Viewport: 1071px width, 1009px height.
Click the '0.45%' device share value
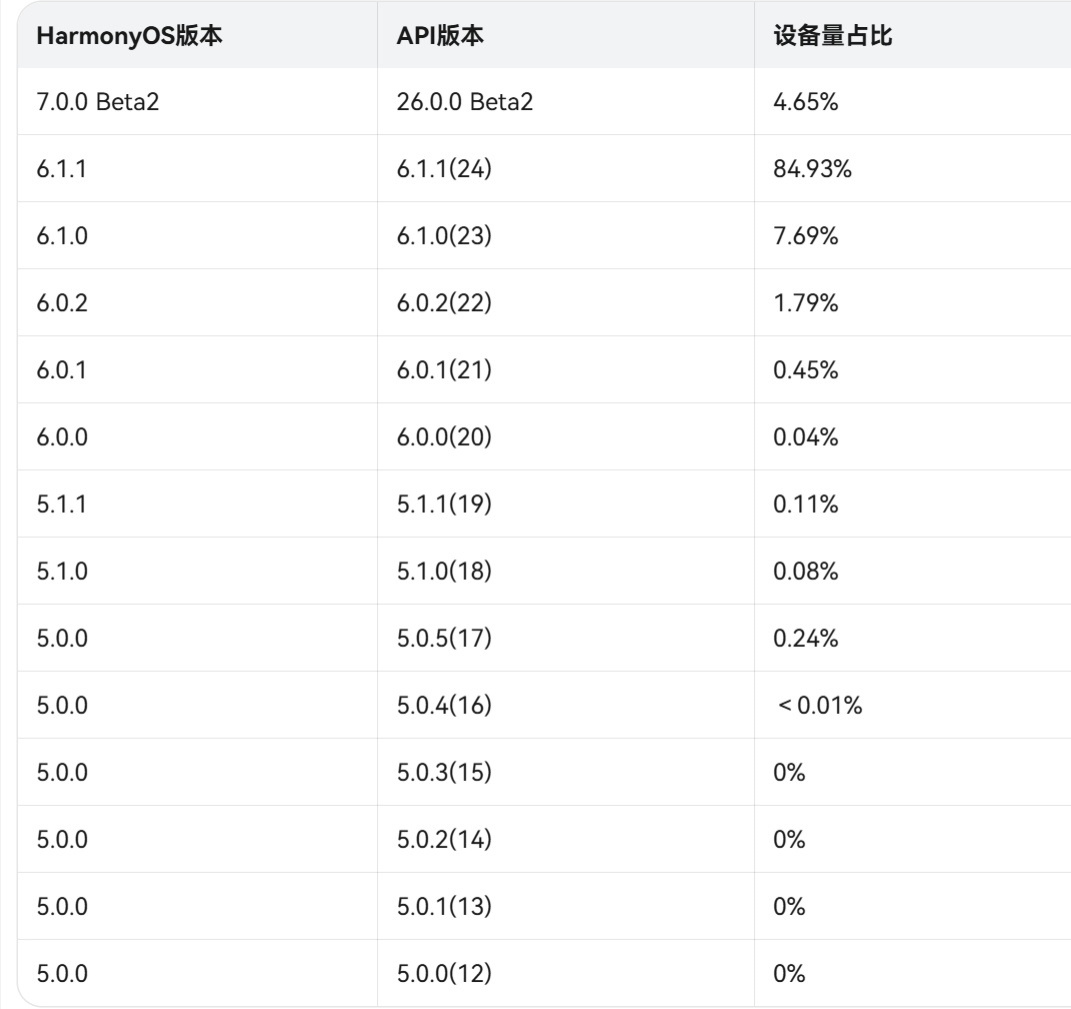coord(805,370)
